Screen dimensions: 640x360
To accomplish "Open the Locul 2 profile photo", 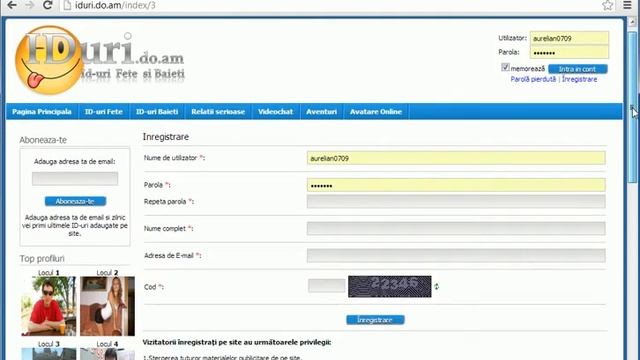I will (107, 306).
